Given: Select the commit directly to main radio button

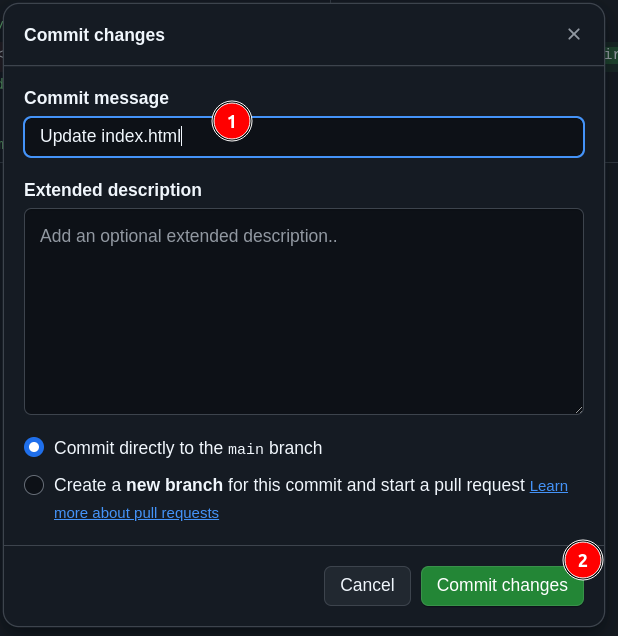Looking at the screenshot, I should pyautogui.click(x=34, y=447).
